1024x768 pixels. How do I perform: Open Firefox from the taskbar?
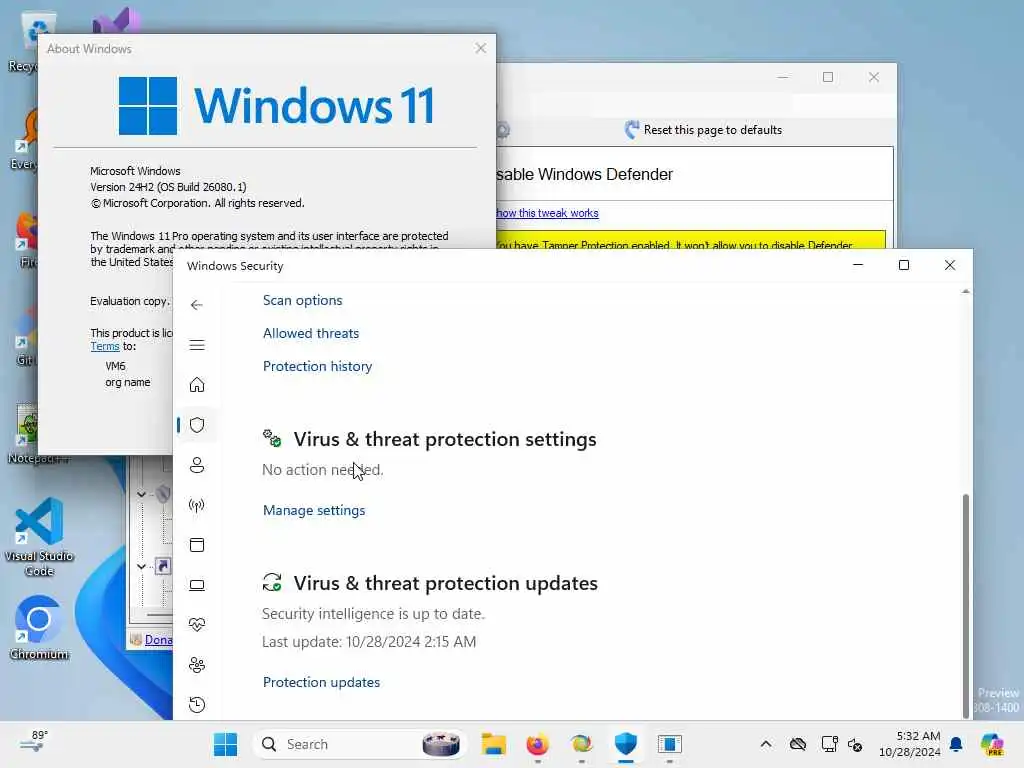pyautogui.click(x=537, y=744)
